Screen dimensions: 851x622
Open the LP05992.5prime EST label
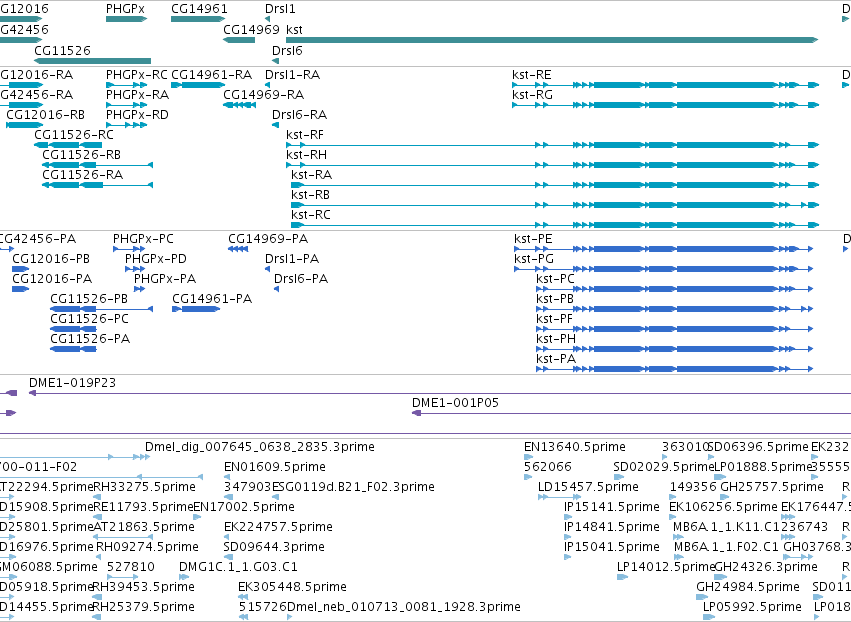[x=752, y=608]
